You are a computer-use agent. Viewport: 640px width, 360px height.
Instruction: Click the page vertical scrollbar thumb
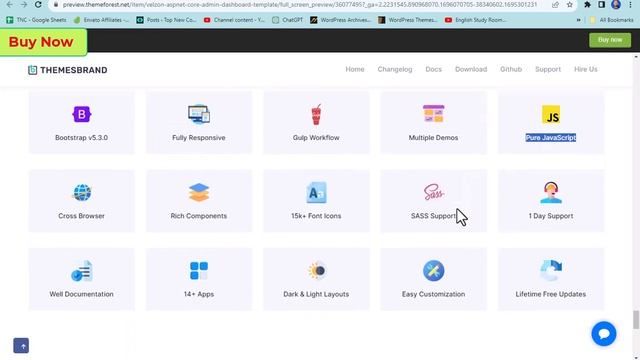tap(636, 319)
